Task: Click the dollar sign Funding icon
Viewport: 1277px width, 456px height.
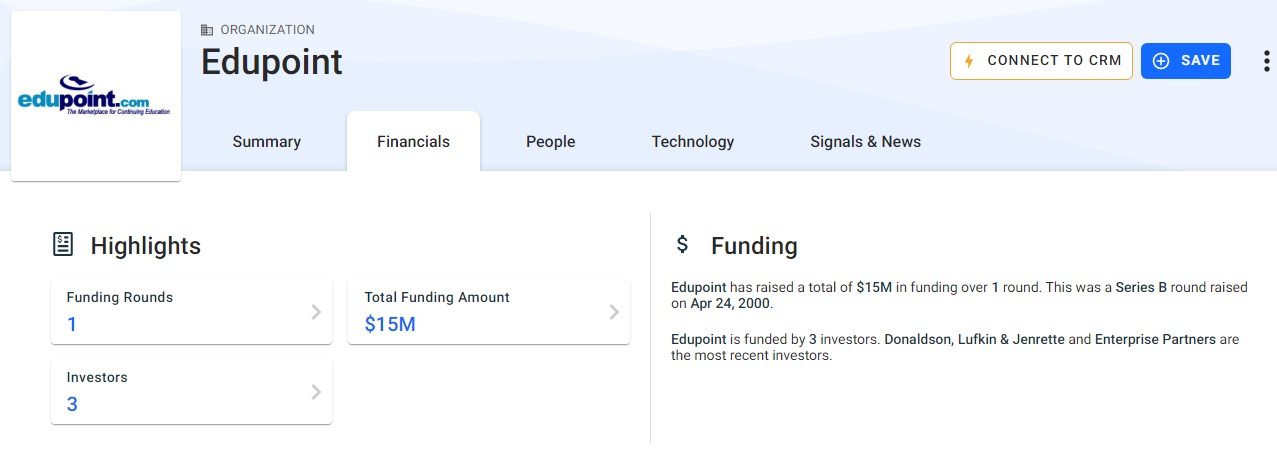Action: pyautogui.click(x=683, y=244)
